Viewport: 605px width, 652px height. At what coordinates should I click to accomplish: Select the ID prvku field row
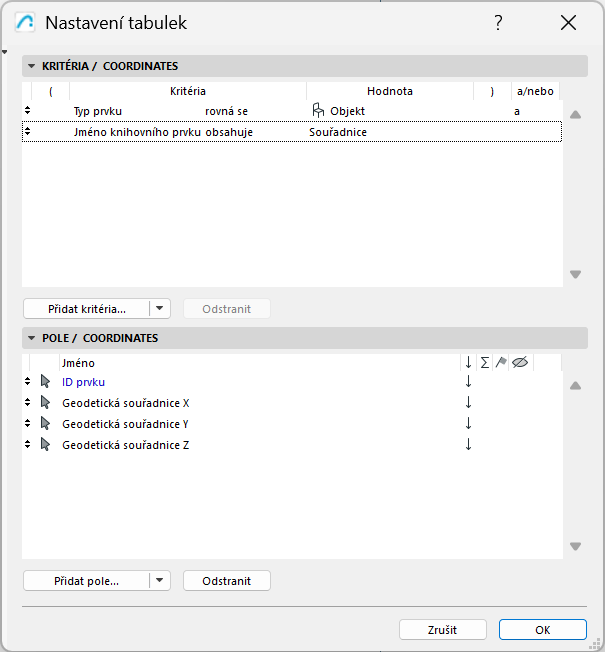250,382
